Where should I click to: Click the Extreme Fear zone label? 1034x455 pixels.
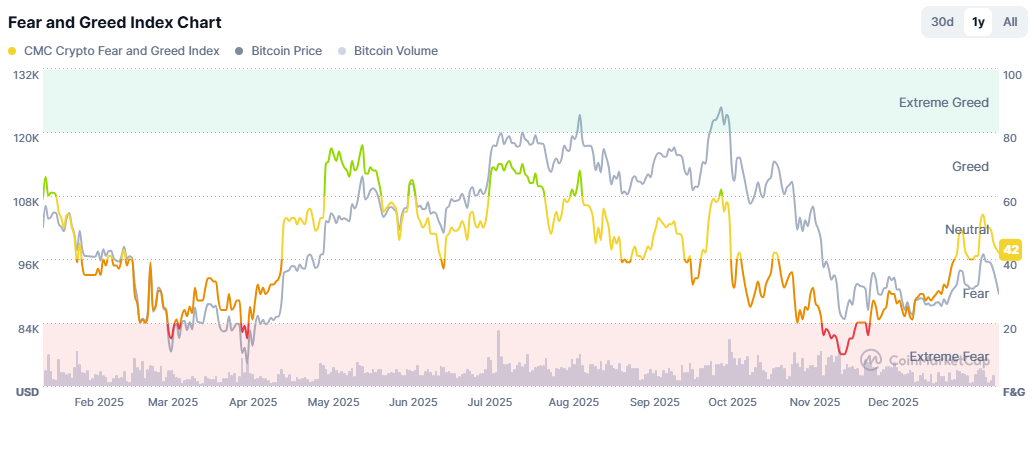[x=949, y=357]
